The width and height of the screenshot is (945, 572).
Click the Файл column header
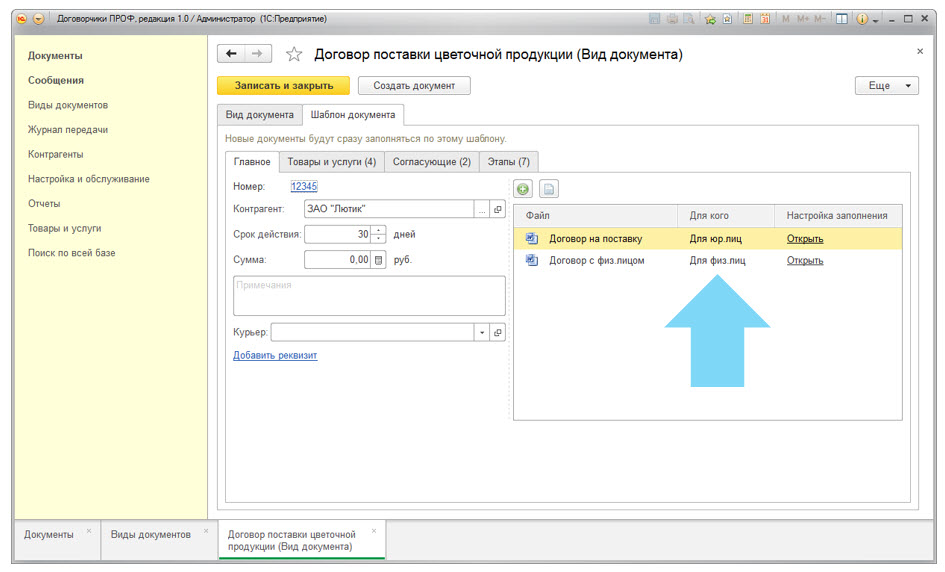click(595, 215)
